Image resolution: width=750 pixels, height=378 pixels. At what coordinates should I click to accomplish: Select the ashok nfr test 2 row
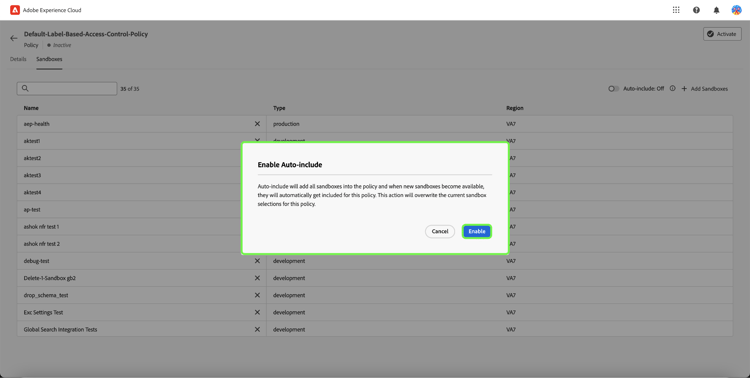tap(42, 244)
